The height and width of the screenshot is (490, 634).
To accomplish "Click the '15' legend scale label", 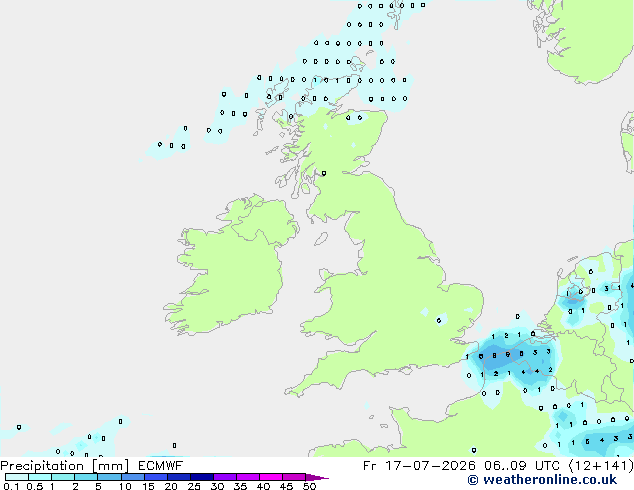I will pos(148,486).
